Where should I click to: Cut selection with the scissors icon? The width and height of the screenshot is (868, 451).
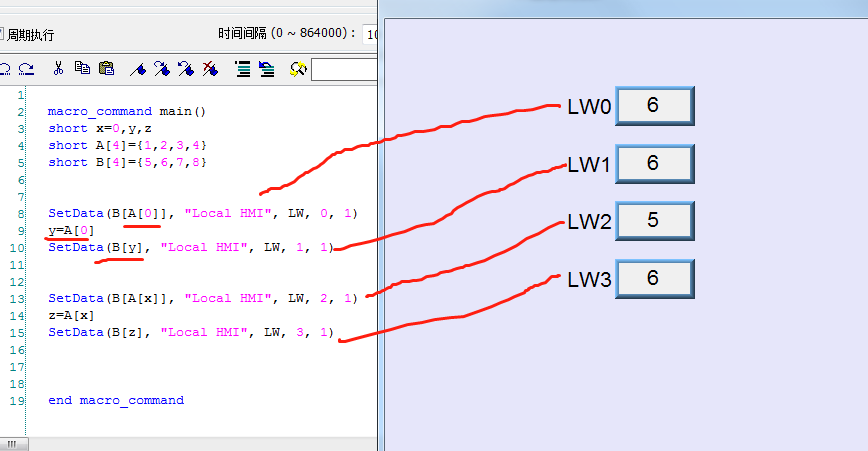pos(59,69)
